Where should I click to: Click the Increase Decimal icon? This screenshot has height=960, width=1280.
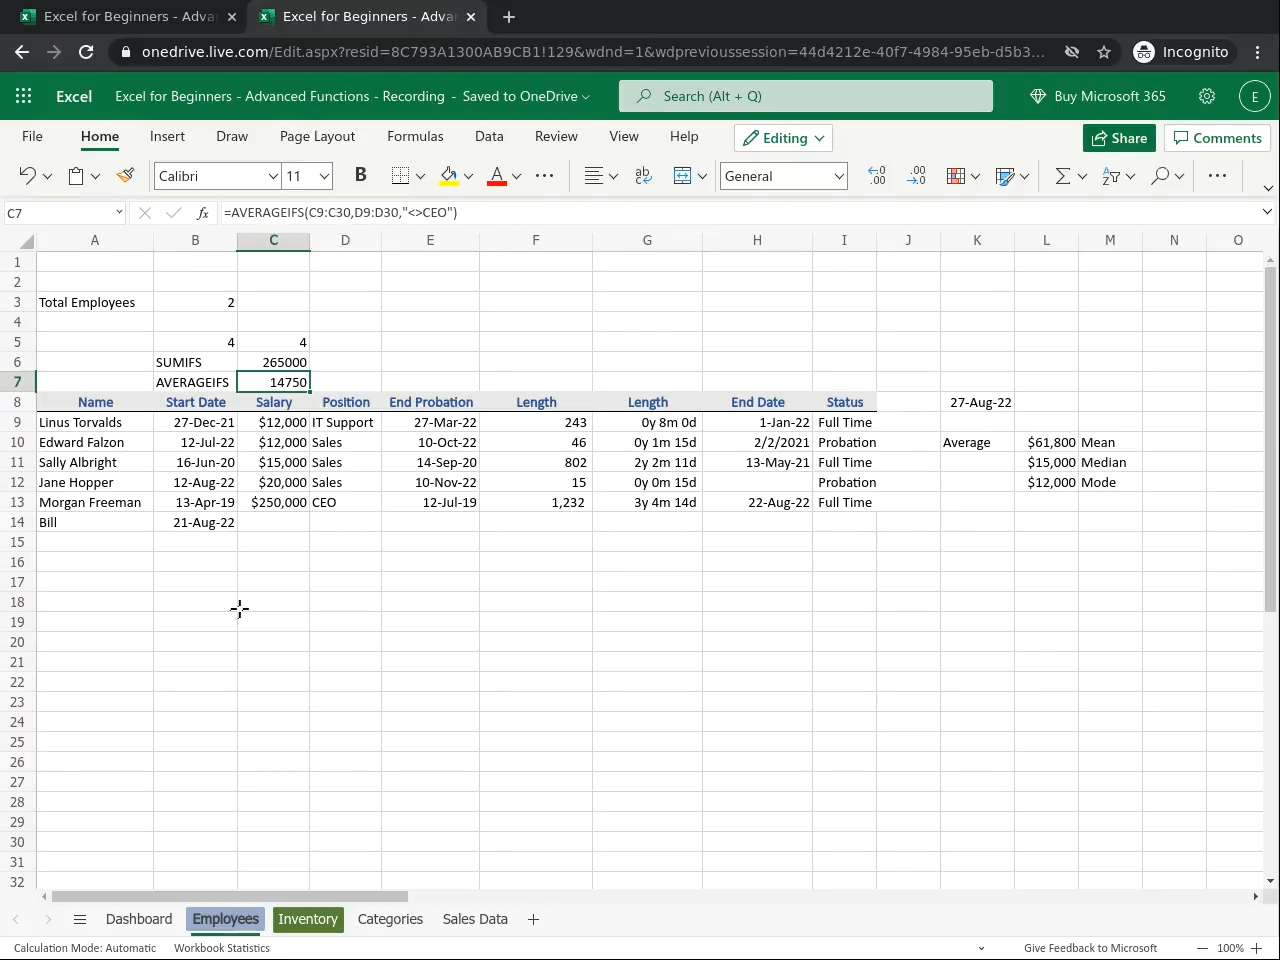(x=877, y=176)
